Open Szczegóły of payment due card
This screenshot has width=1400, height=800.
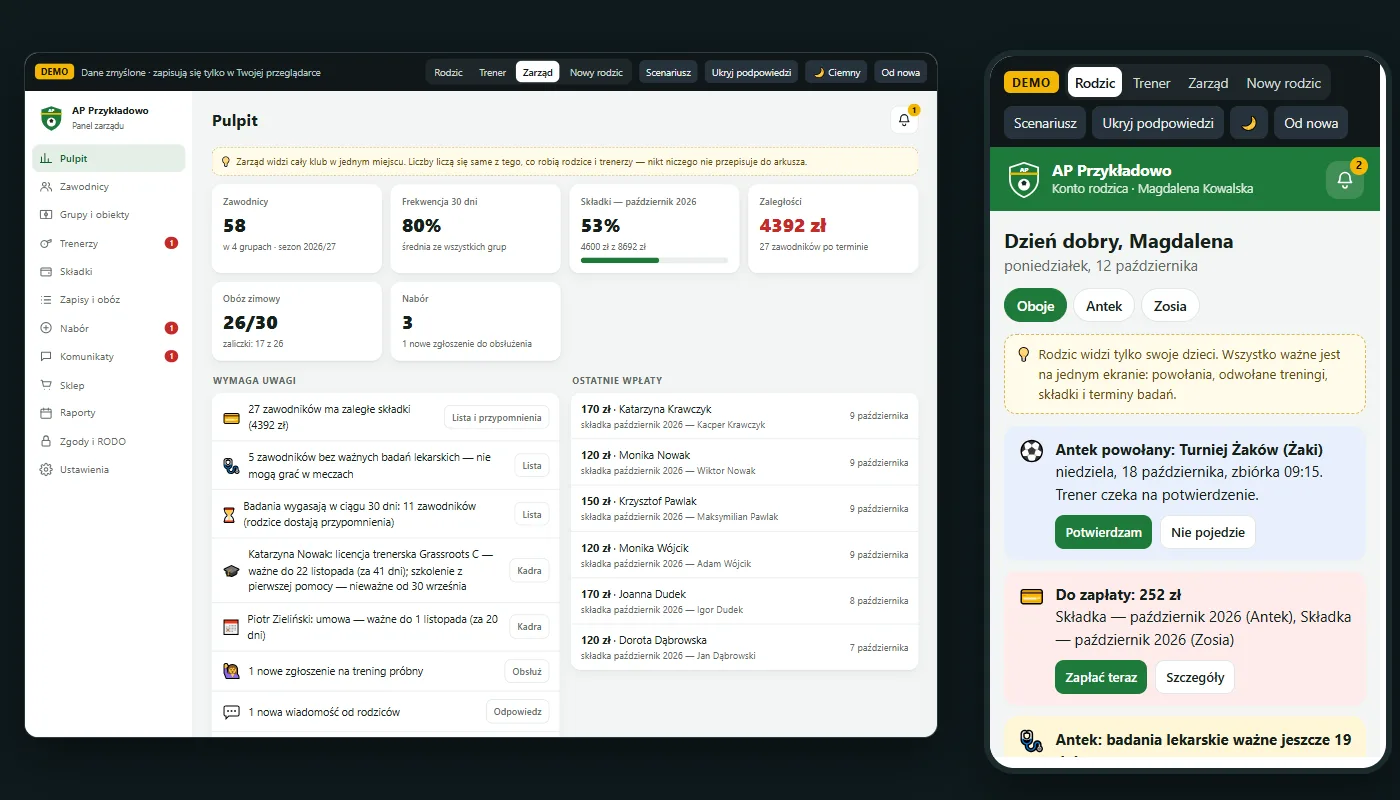(1195, 677)
